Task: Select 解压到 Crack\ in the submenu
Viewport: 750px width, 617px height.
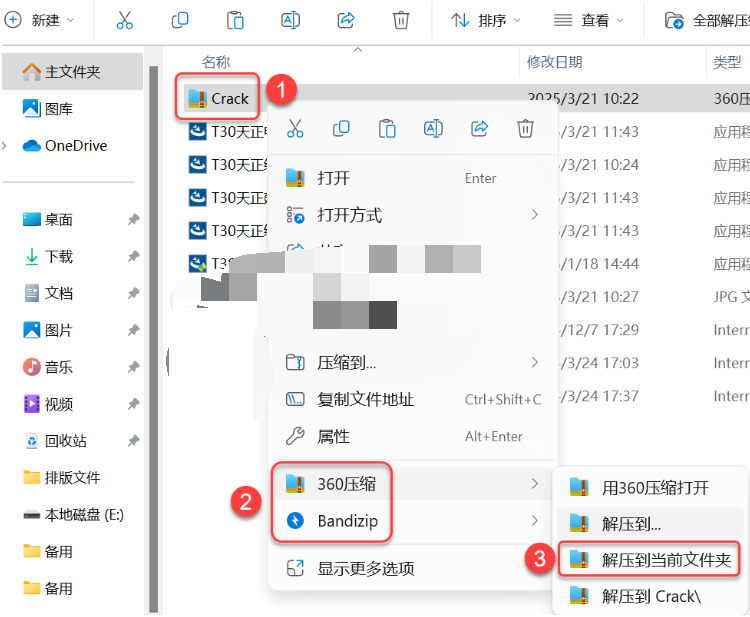Action: (x=650, y=596)
